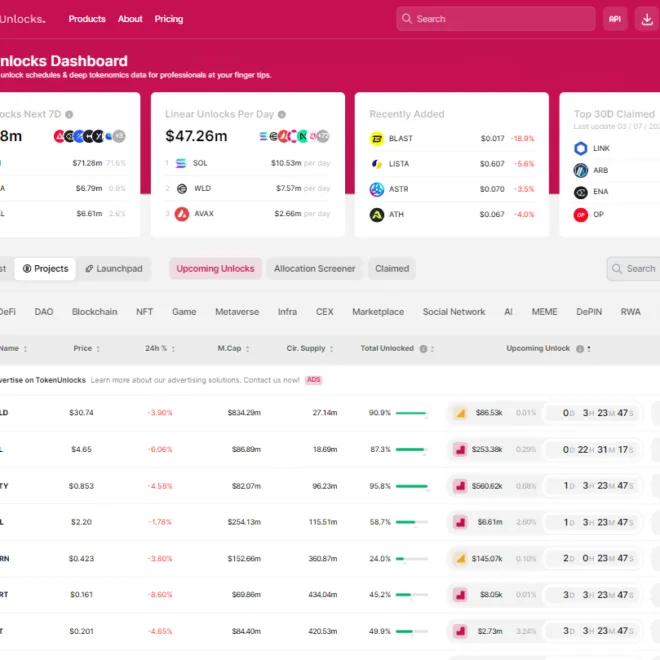This screenshot has width=660, height=660.
Task: Switch to Upcoming Unlocks view
Action: 215,269
